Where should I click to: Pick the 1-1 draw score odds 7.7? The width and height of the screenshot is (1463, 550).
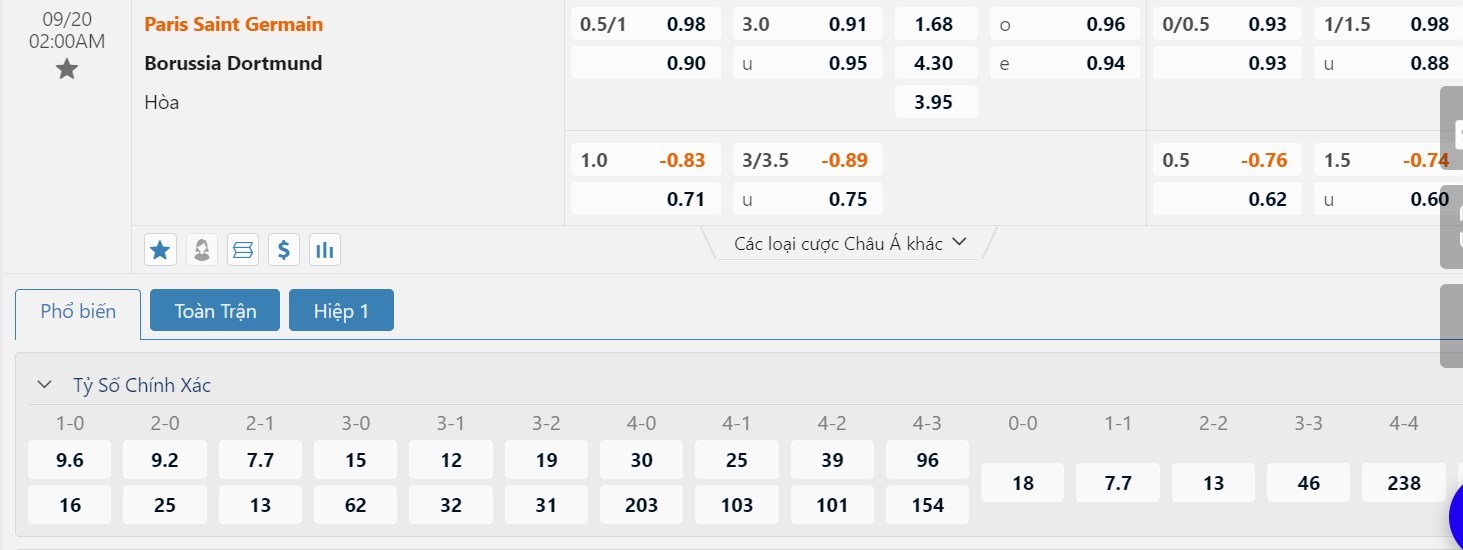pos(1118,483)
